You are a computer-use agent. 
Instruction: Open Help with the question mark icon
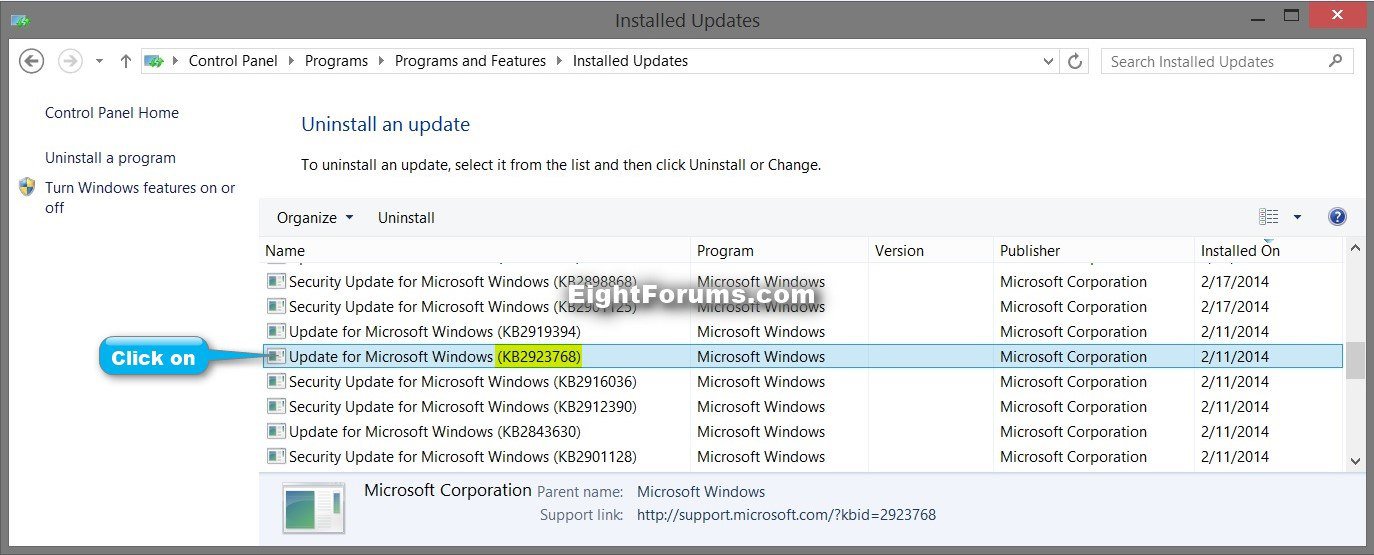(x=1337, y=217)
